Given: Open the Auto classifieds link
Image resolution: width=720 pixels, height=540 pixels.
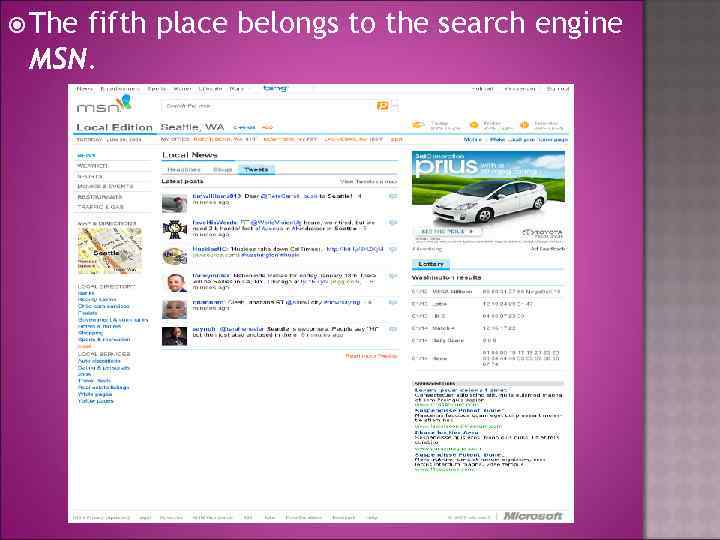Looking at the screenshot, I should coord(99,361).
